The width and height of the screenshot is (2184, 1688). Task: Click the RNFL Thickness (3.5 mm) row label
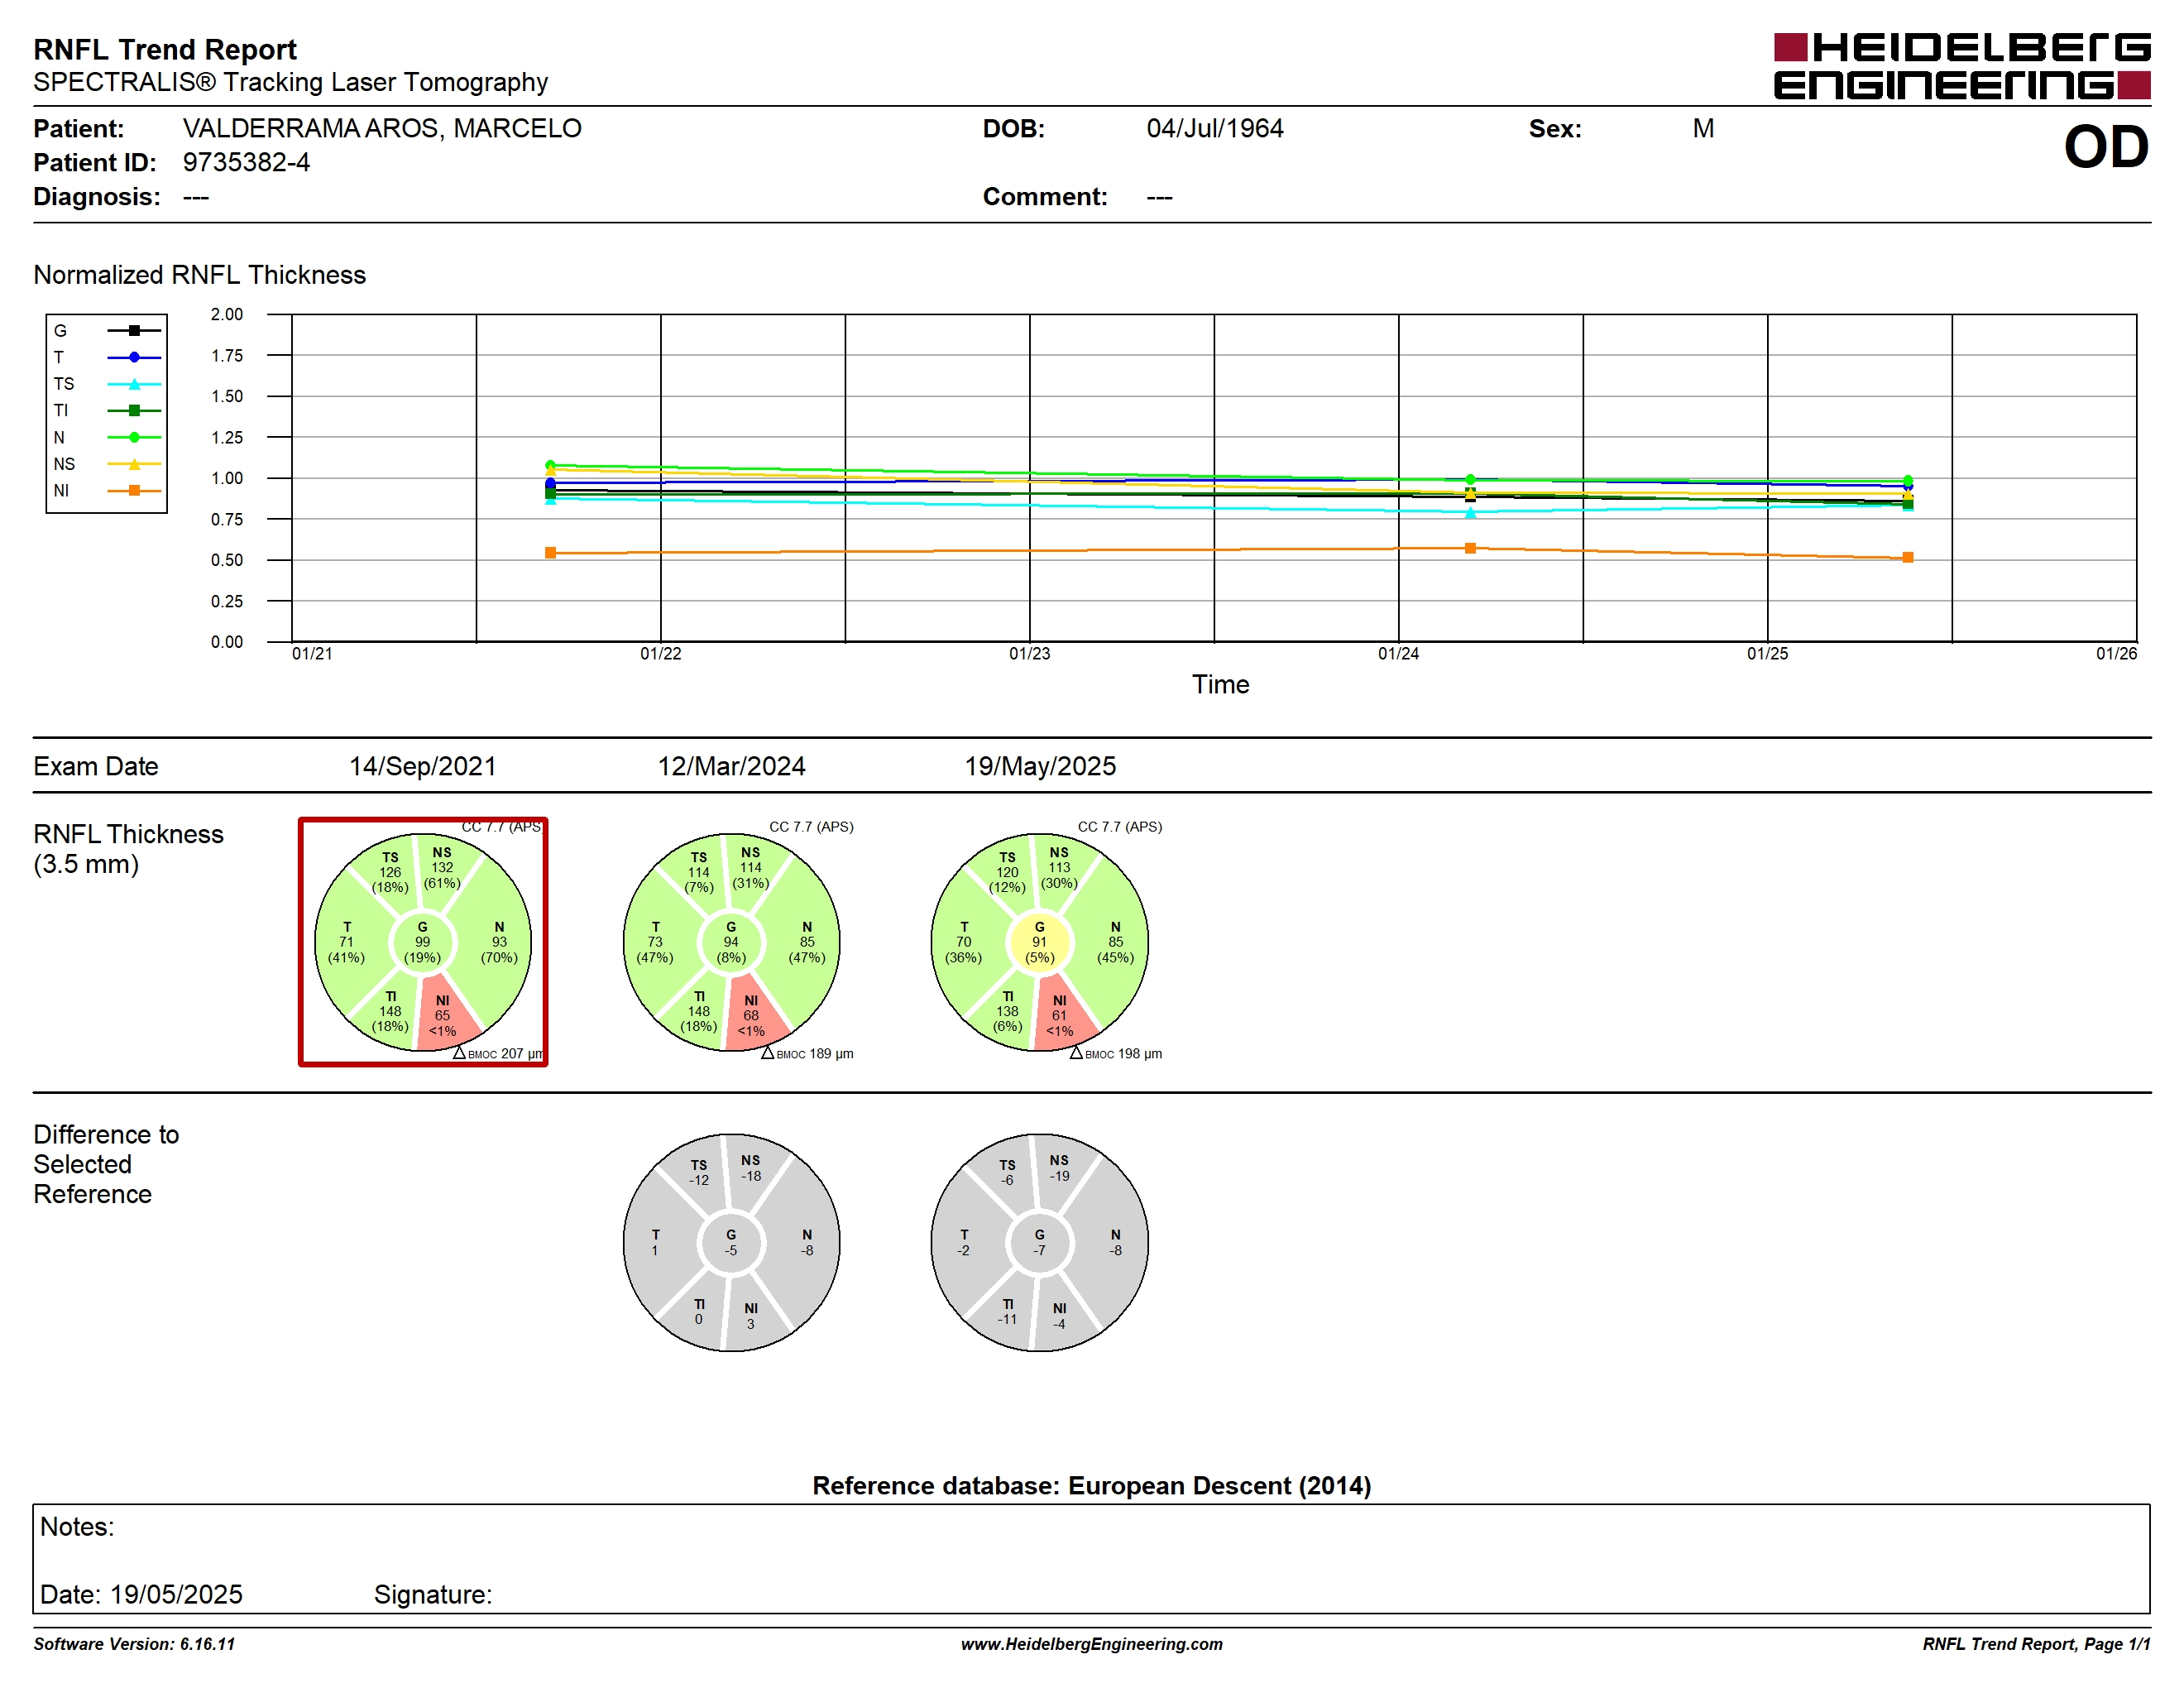click(128, 849)
